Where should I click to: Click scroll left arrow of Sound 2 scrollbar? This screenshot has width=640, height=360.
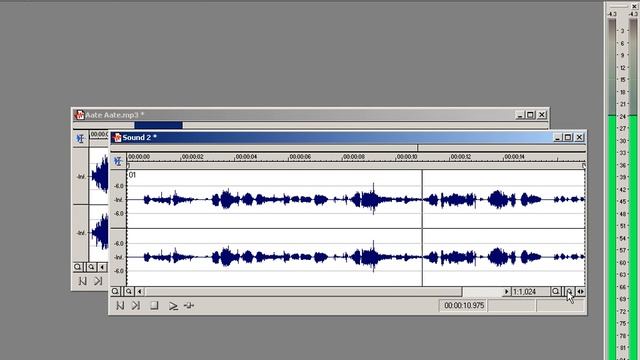pyautogui.click(x=140, y=291)
